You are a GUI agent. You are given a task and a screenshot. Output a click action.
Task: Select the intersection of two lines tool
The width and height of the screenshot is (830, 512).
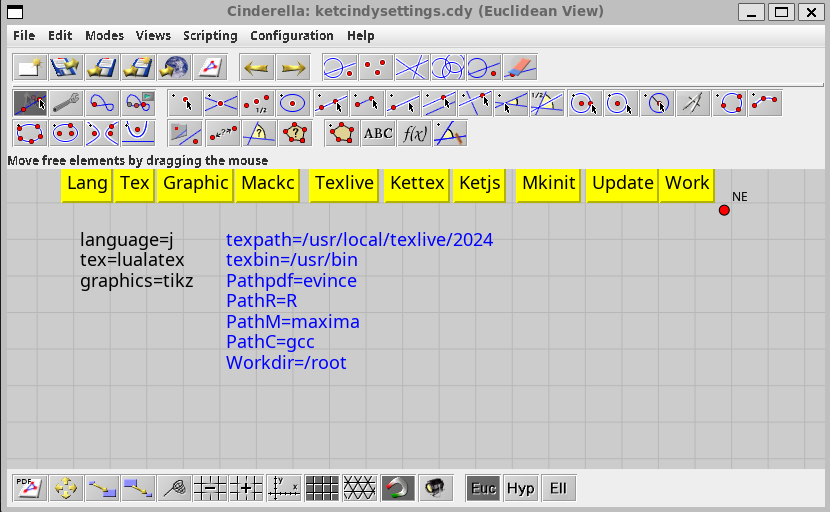pyautogui.click(x=221, y=103)
